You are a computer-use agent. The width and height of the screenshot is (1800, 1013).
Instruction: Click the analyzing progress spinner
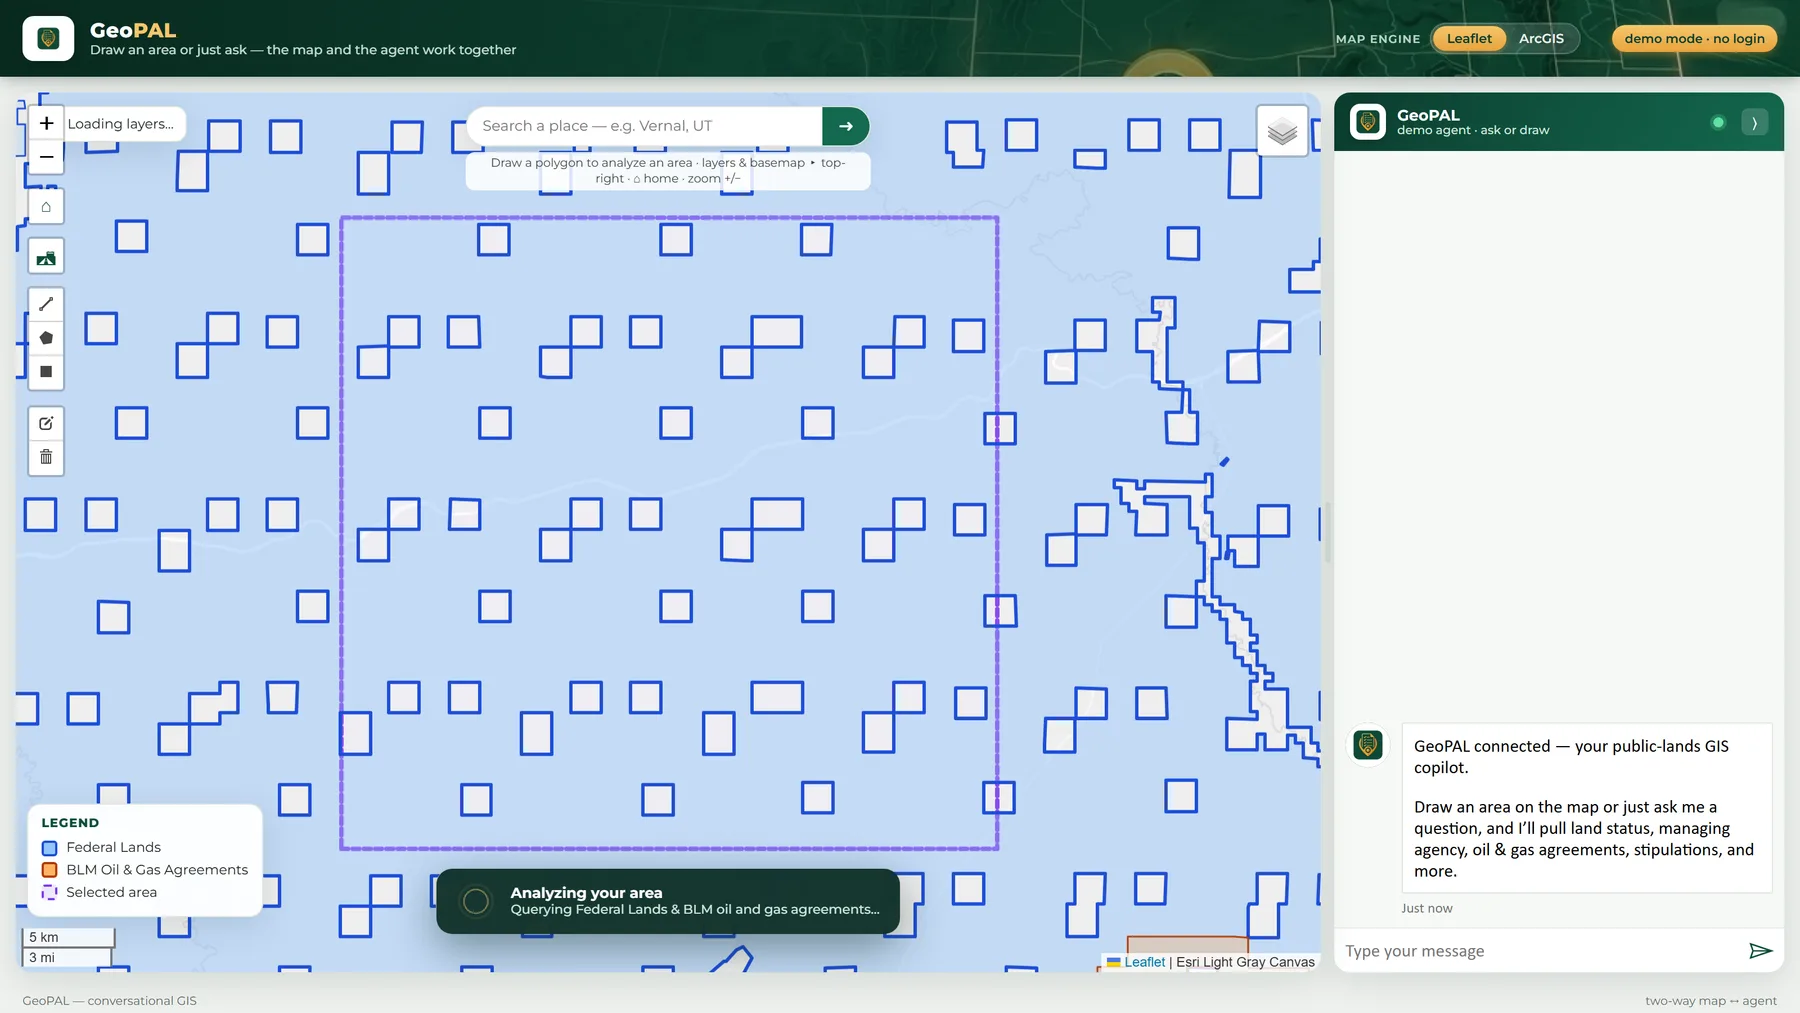476,901
